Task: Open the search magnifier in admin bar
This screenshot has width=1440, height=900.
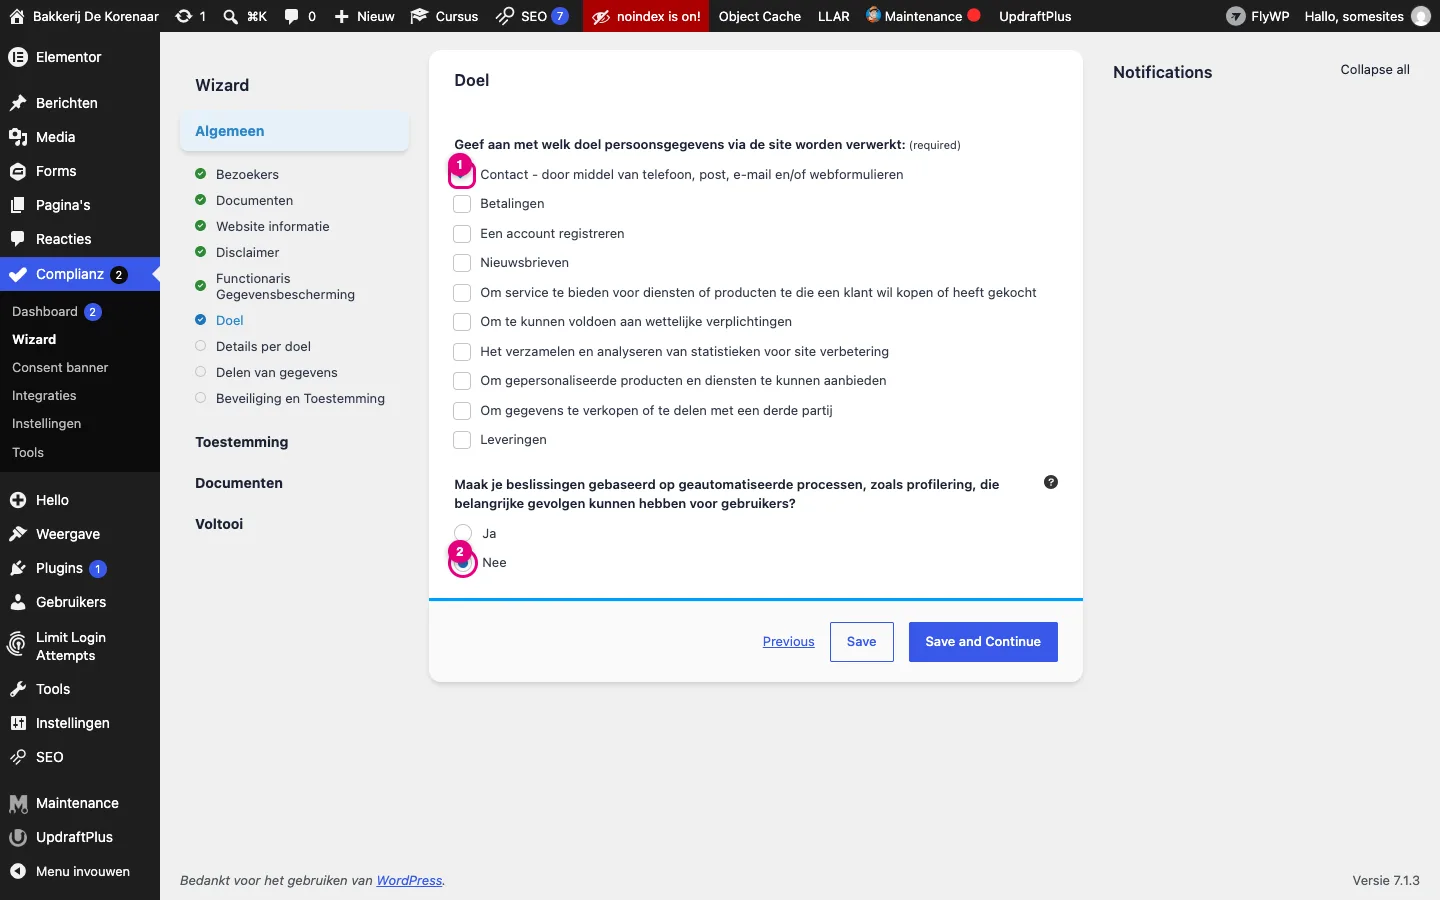Action: (x=230, y=16)
